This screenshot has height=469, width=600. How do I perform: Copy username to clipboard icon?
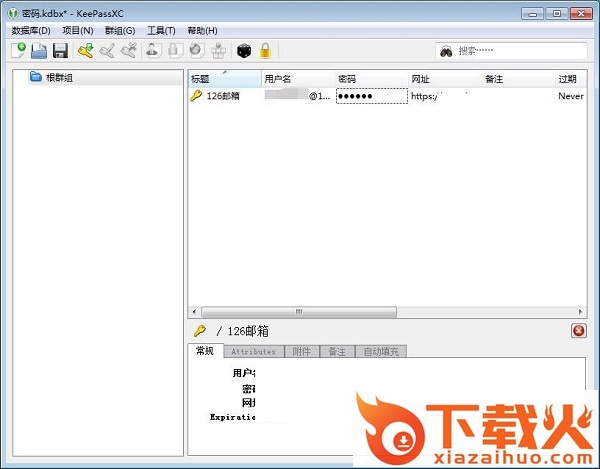click(x=153, y=50)
